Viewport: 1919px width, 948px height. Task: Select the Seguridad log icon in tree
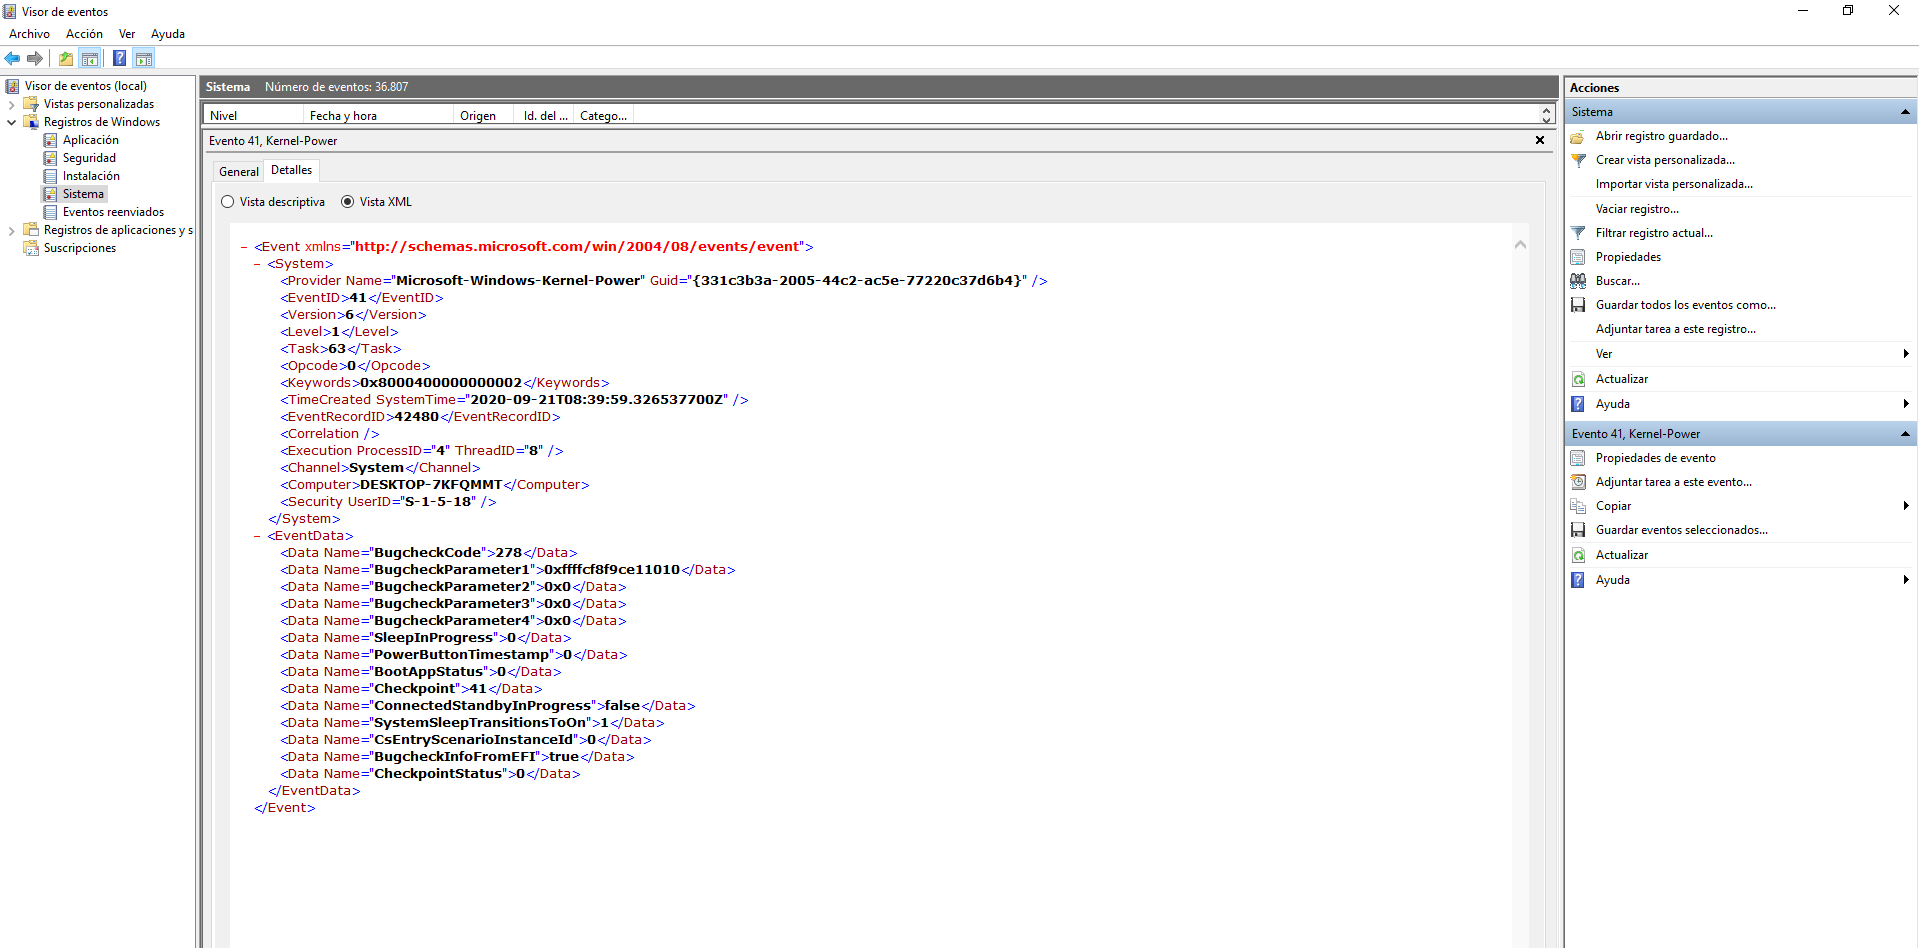[50, 158]
